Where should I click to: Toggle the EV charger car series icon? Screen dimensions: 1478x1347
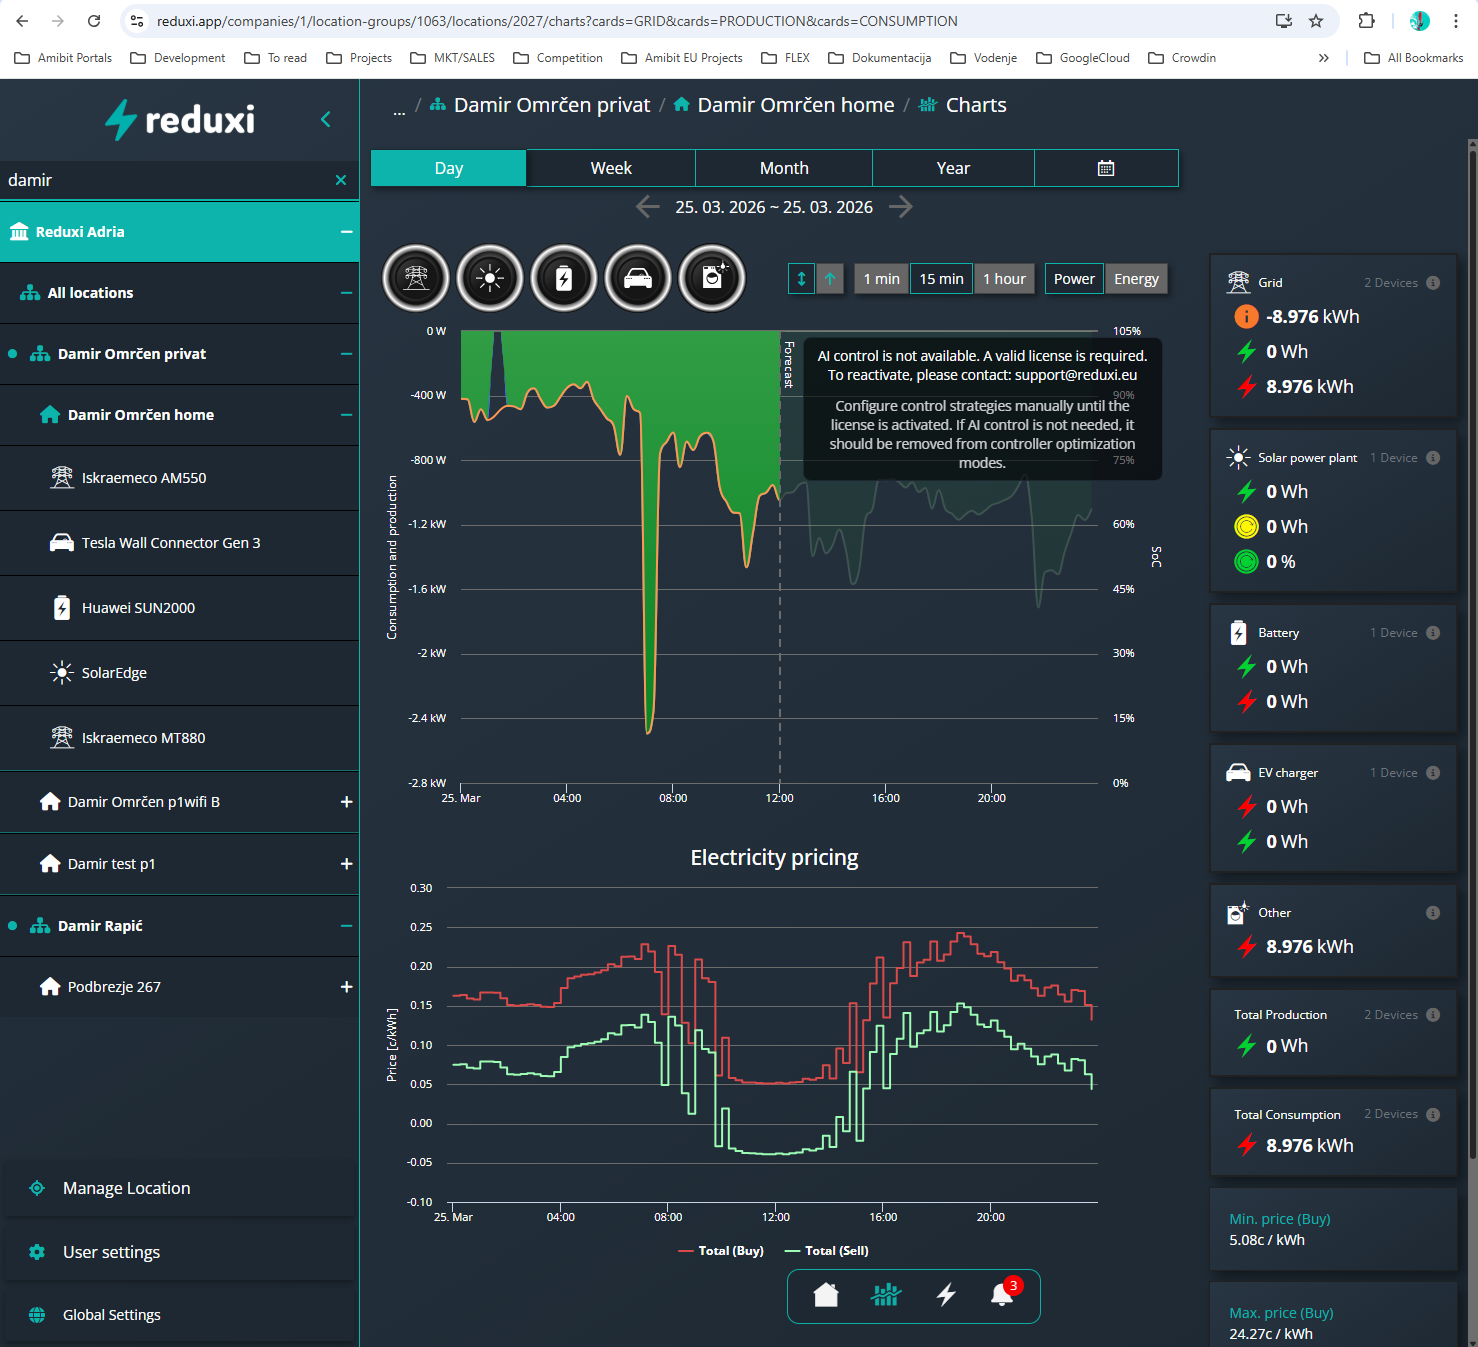[x=638, y=278]
